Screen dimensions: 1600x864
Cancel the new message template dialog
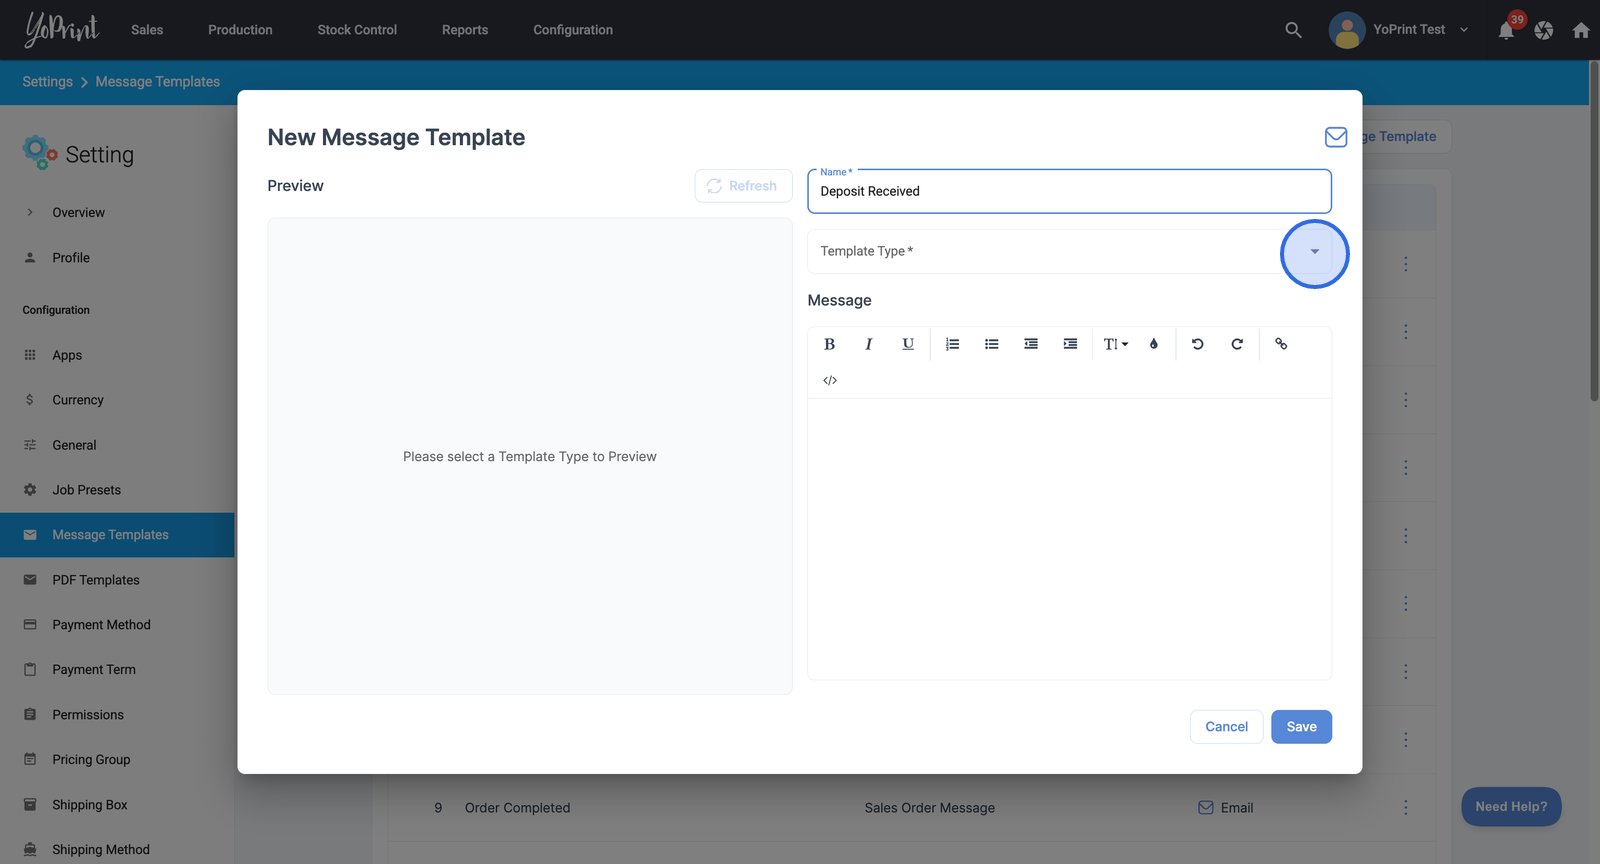click(x=1226, y=727)
